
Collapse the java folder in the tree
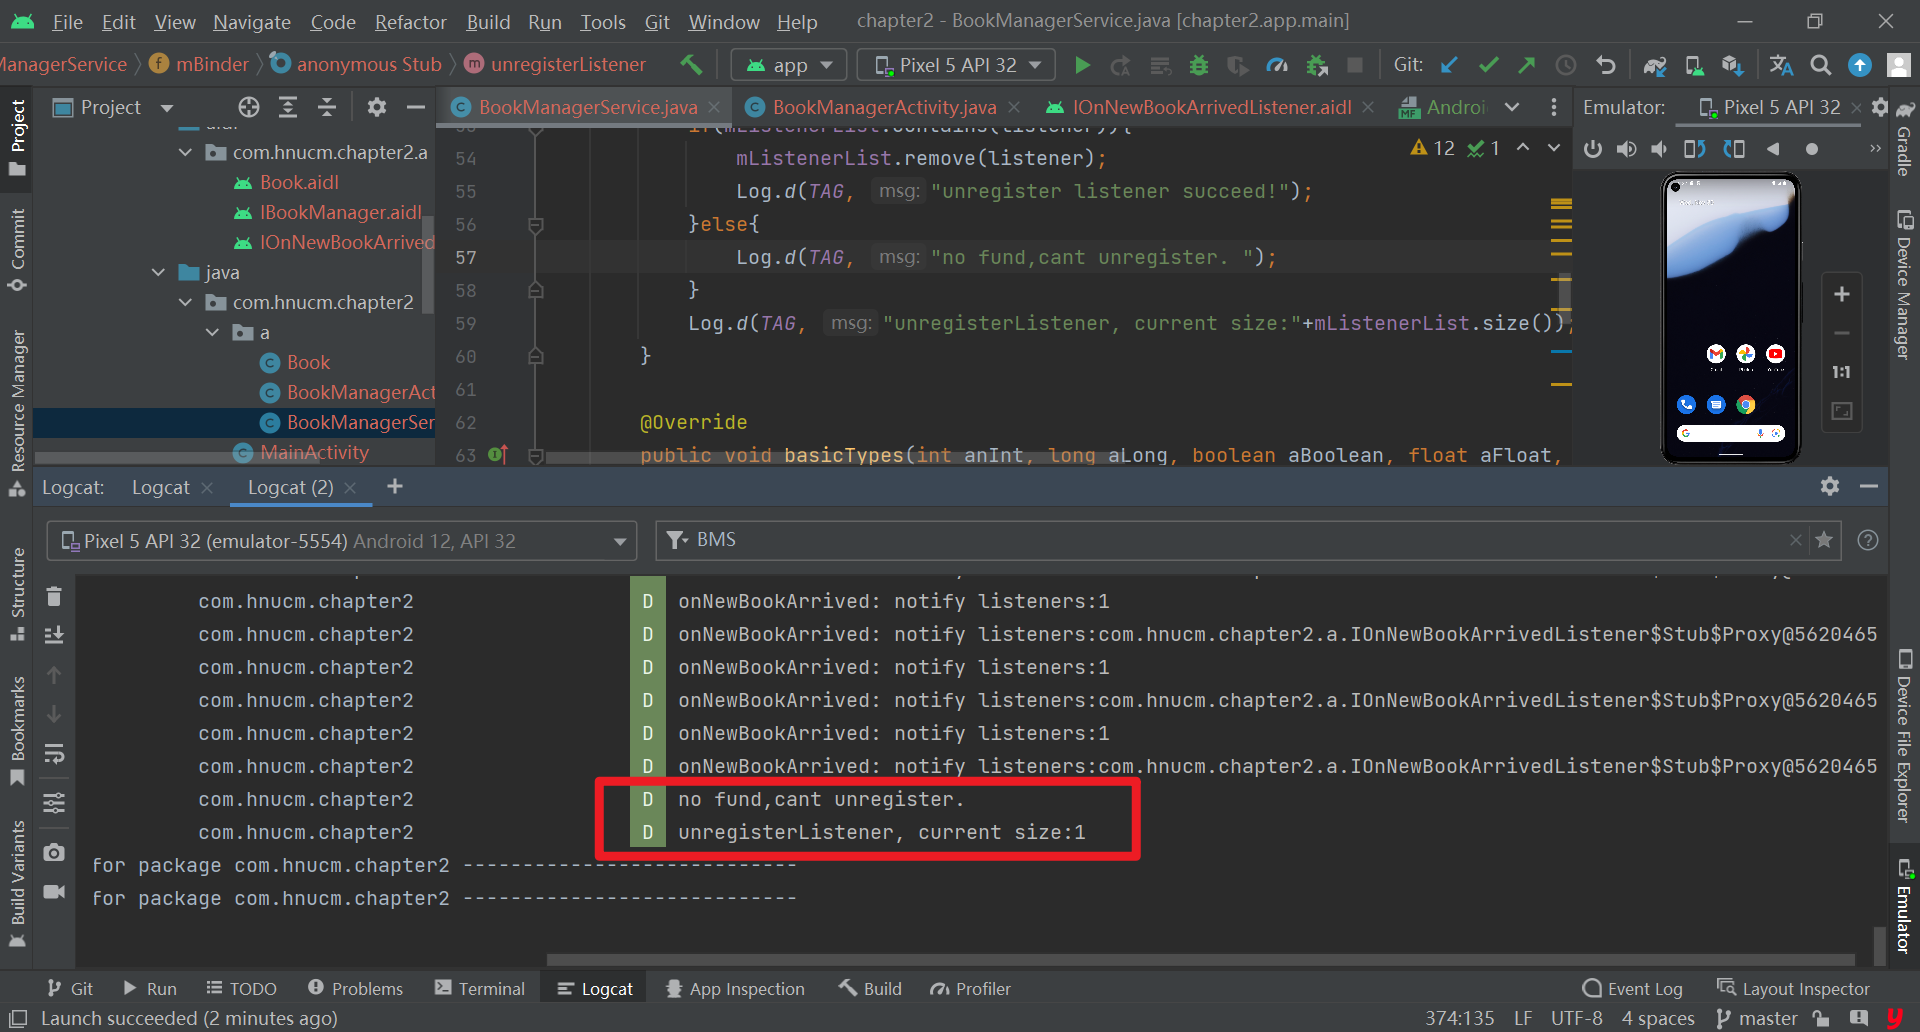coord(158,272)
